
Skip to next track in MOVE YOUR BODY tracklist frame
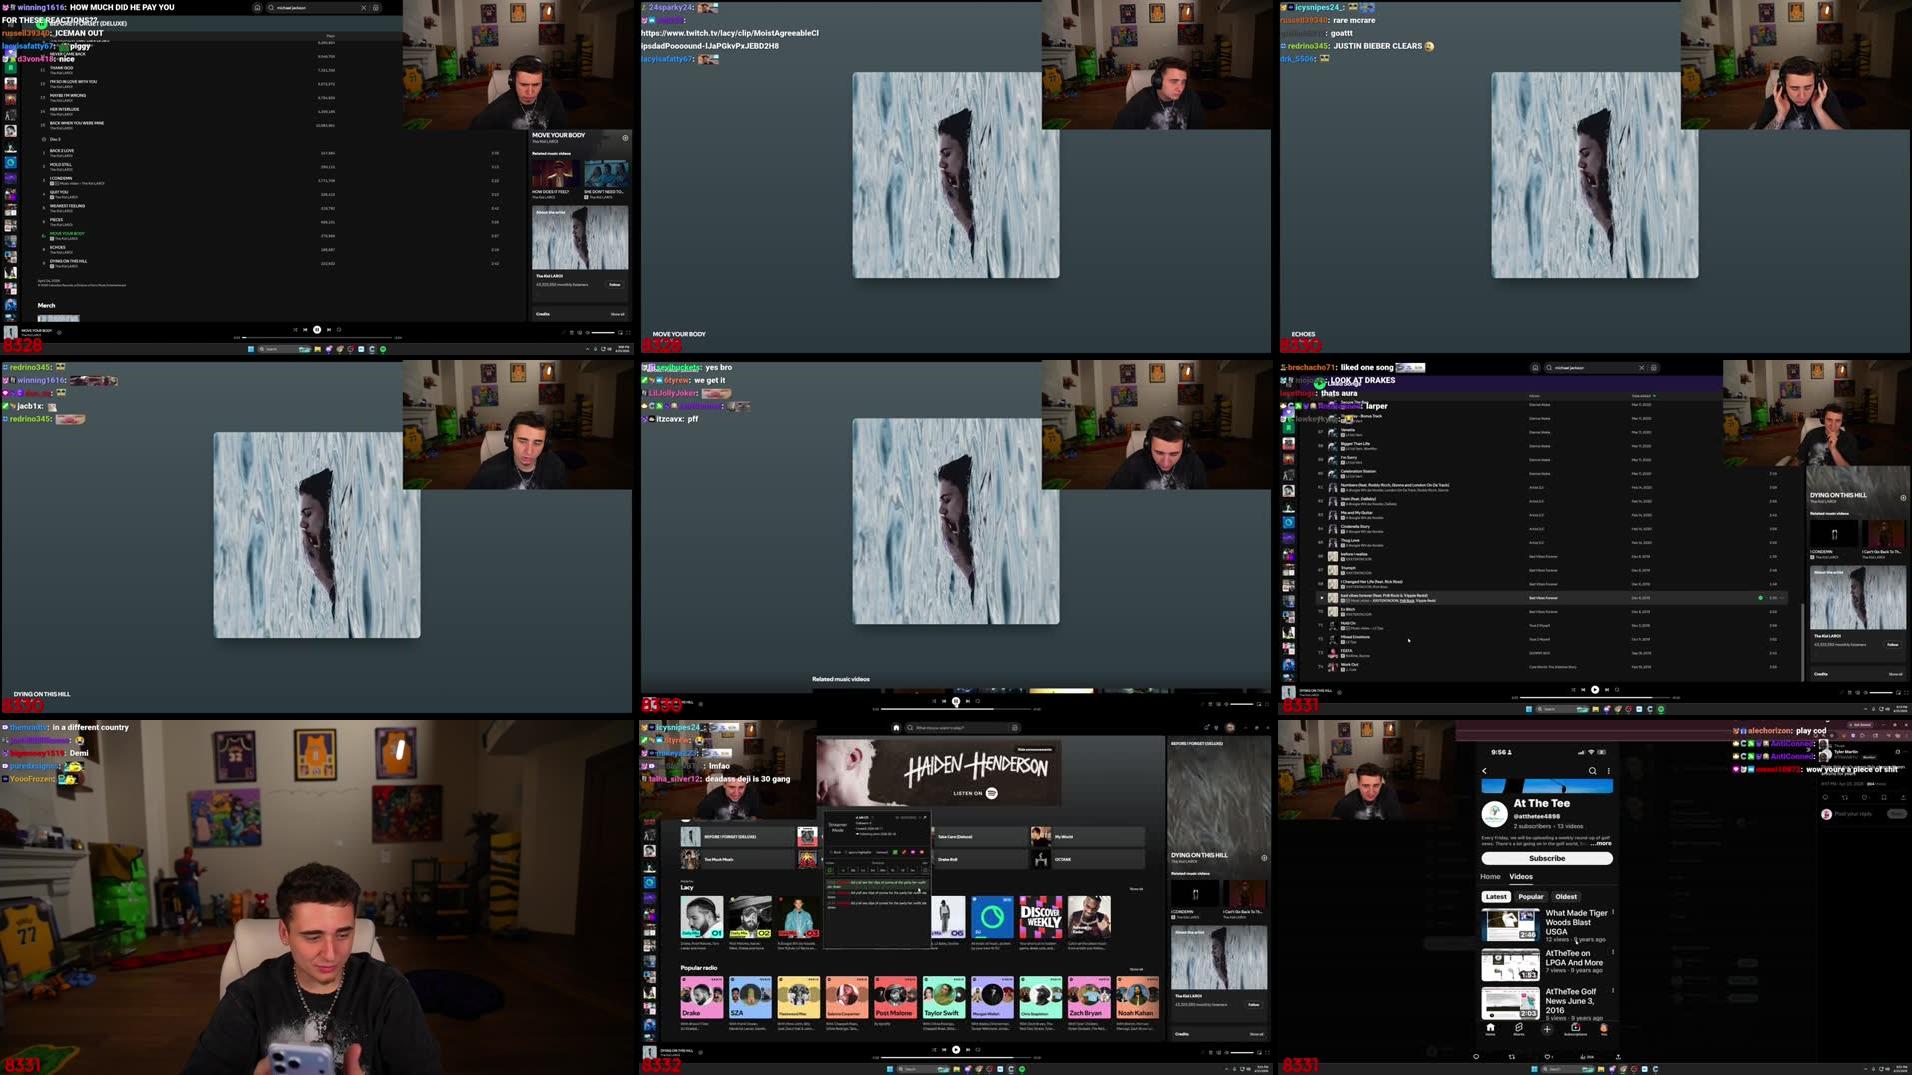pyautogui.click(x=328, y=329)
